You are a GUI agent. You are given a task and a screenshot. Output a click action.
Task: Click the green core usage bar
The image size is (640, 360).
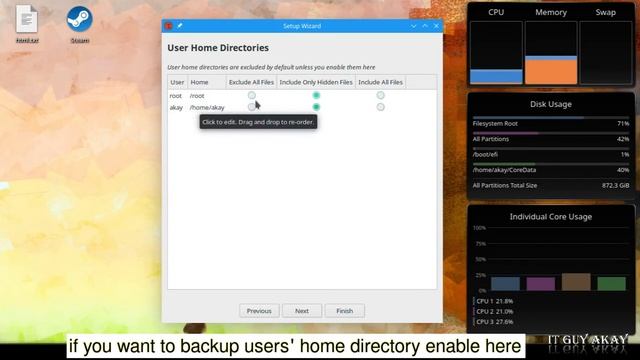611,283
